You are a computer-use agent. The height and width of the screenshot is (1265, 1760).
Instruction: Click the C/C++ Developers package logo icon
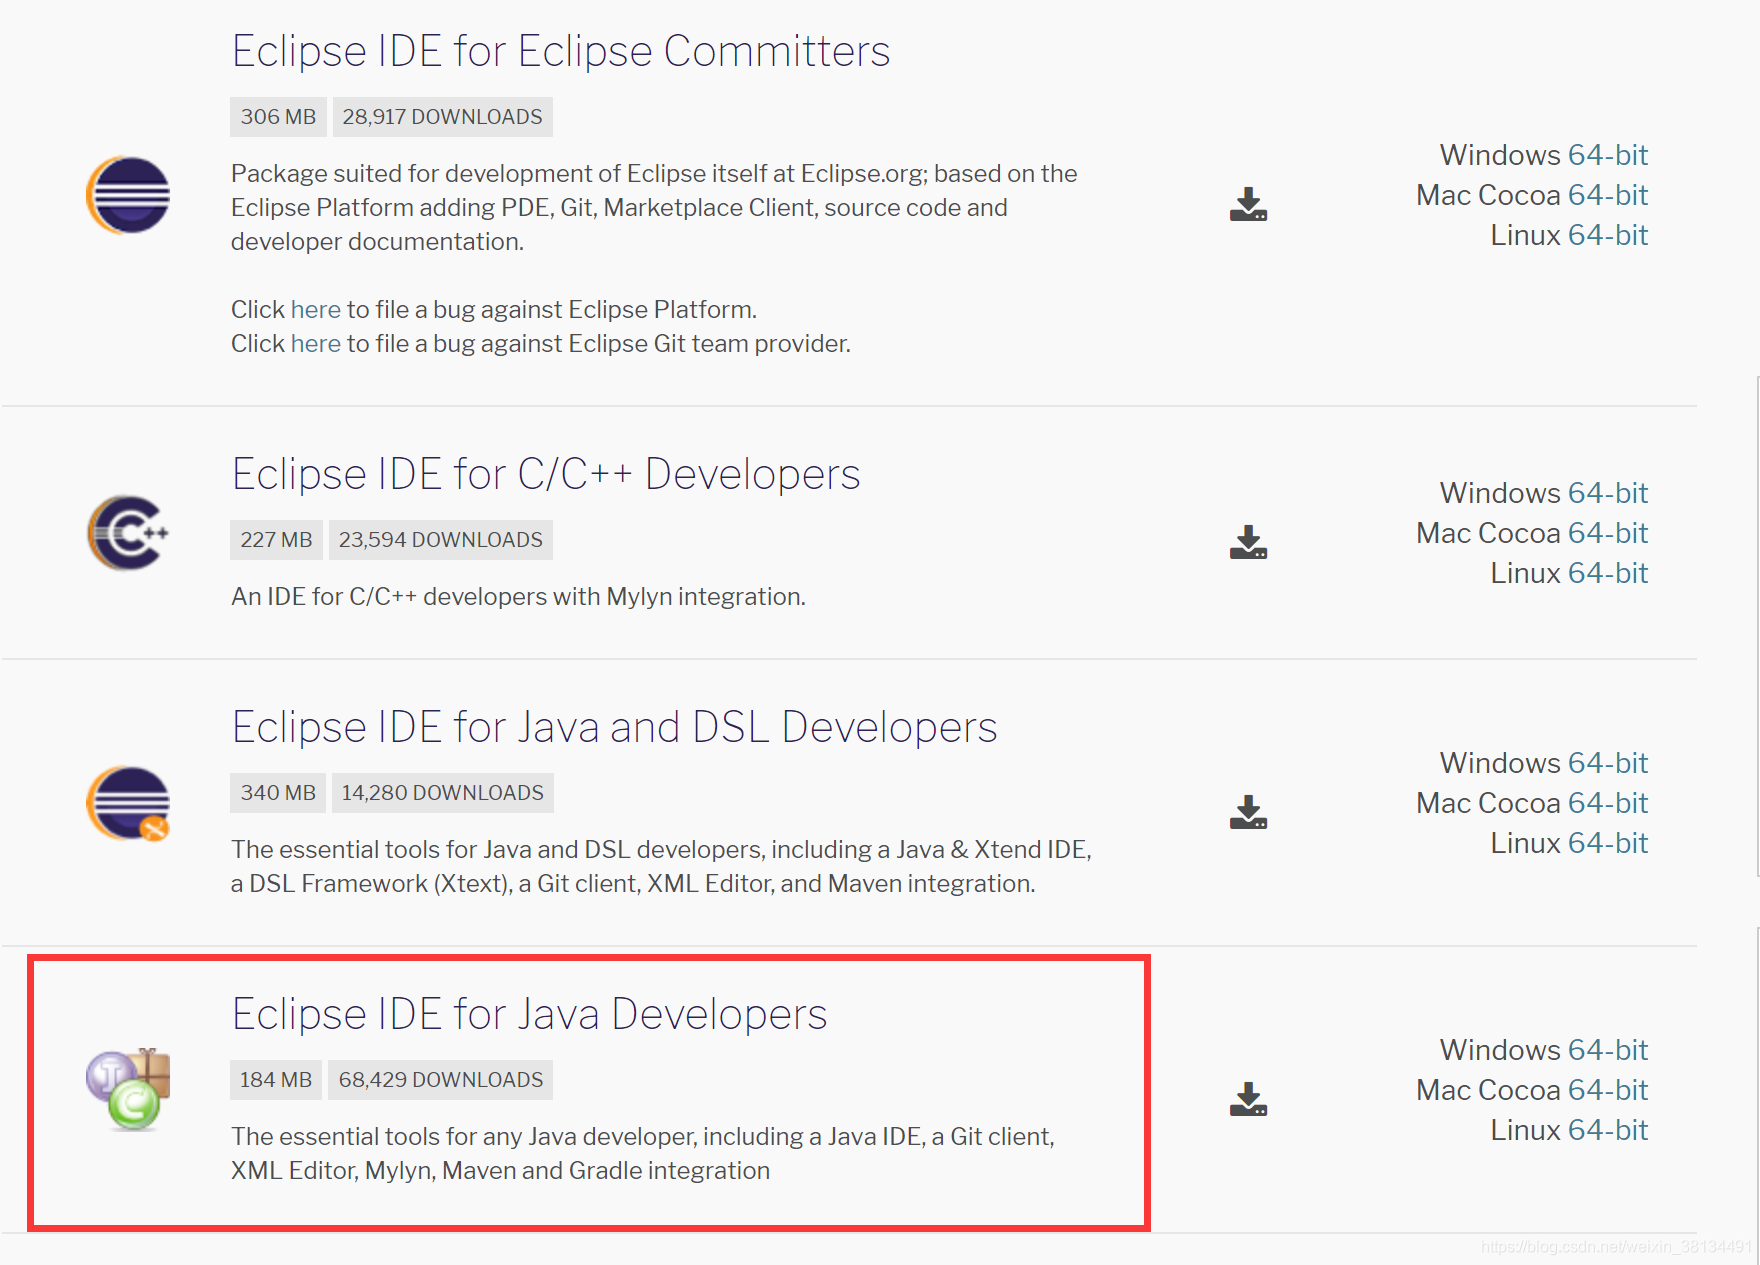click(128, 533)
